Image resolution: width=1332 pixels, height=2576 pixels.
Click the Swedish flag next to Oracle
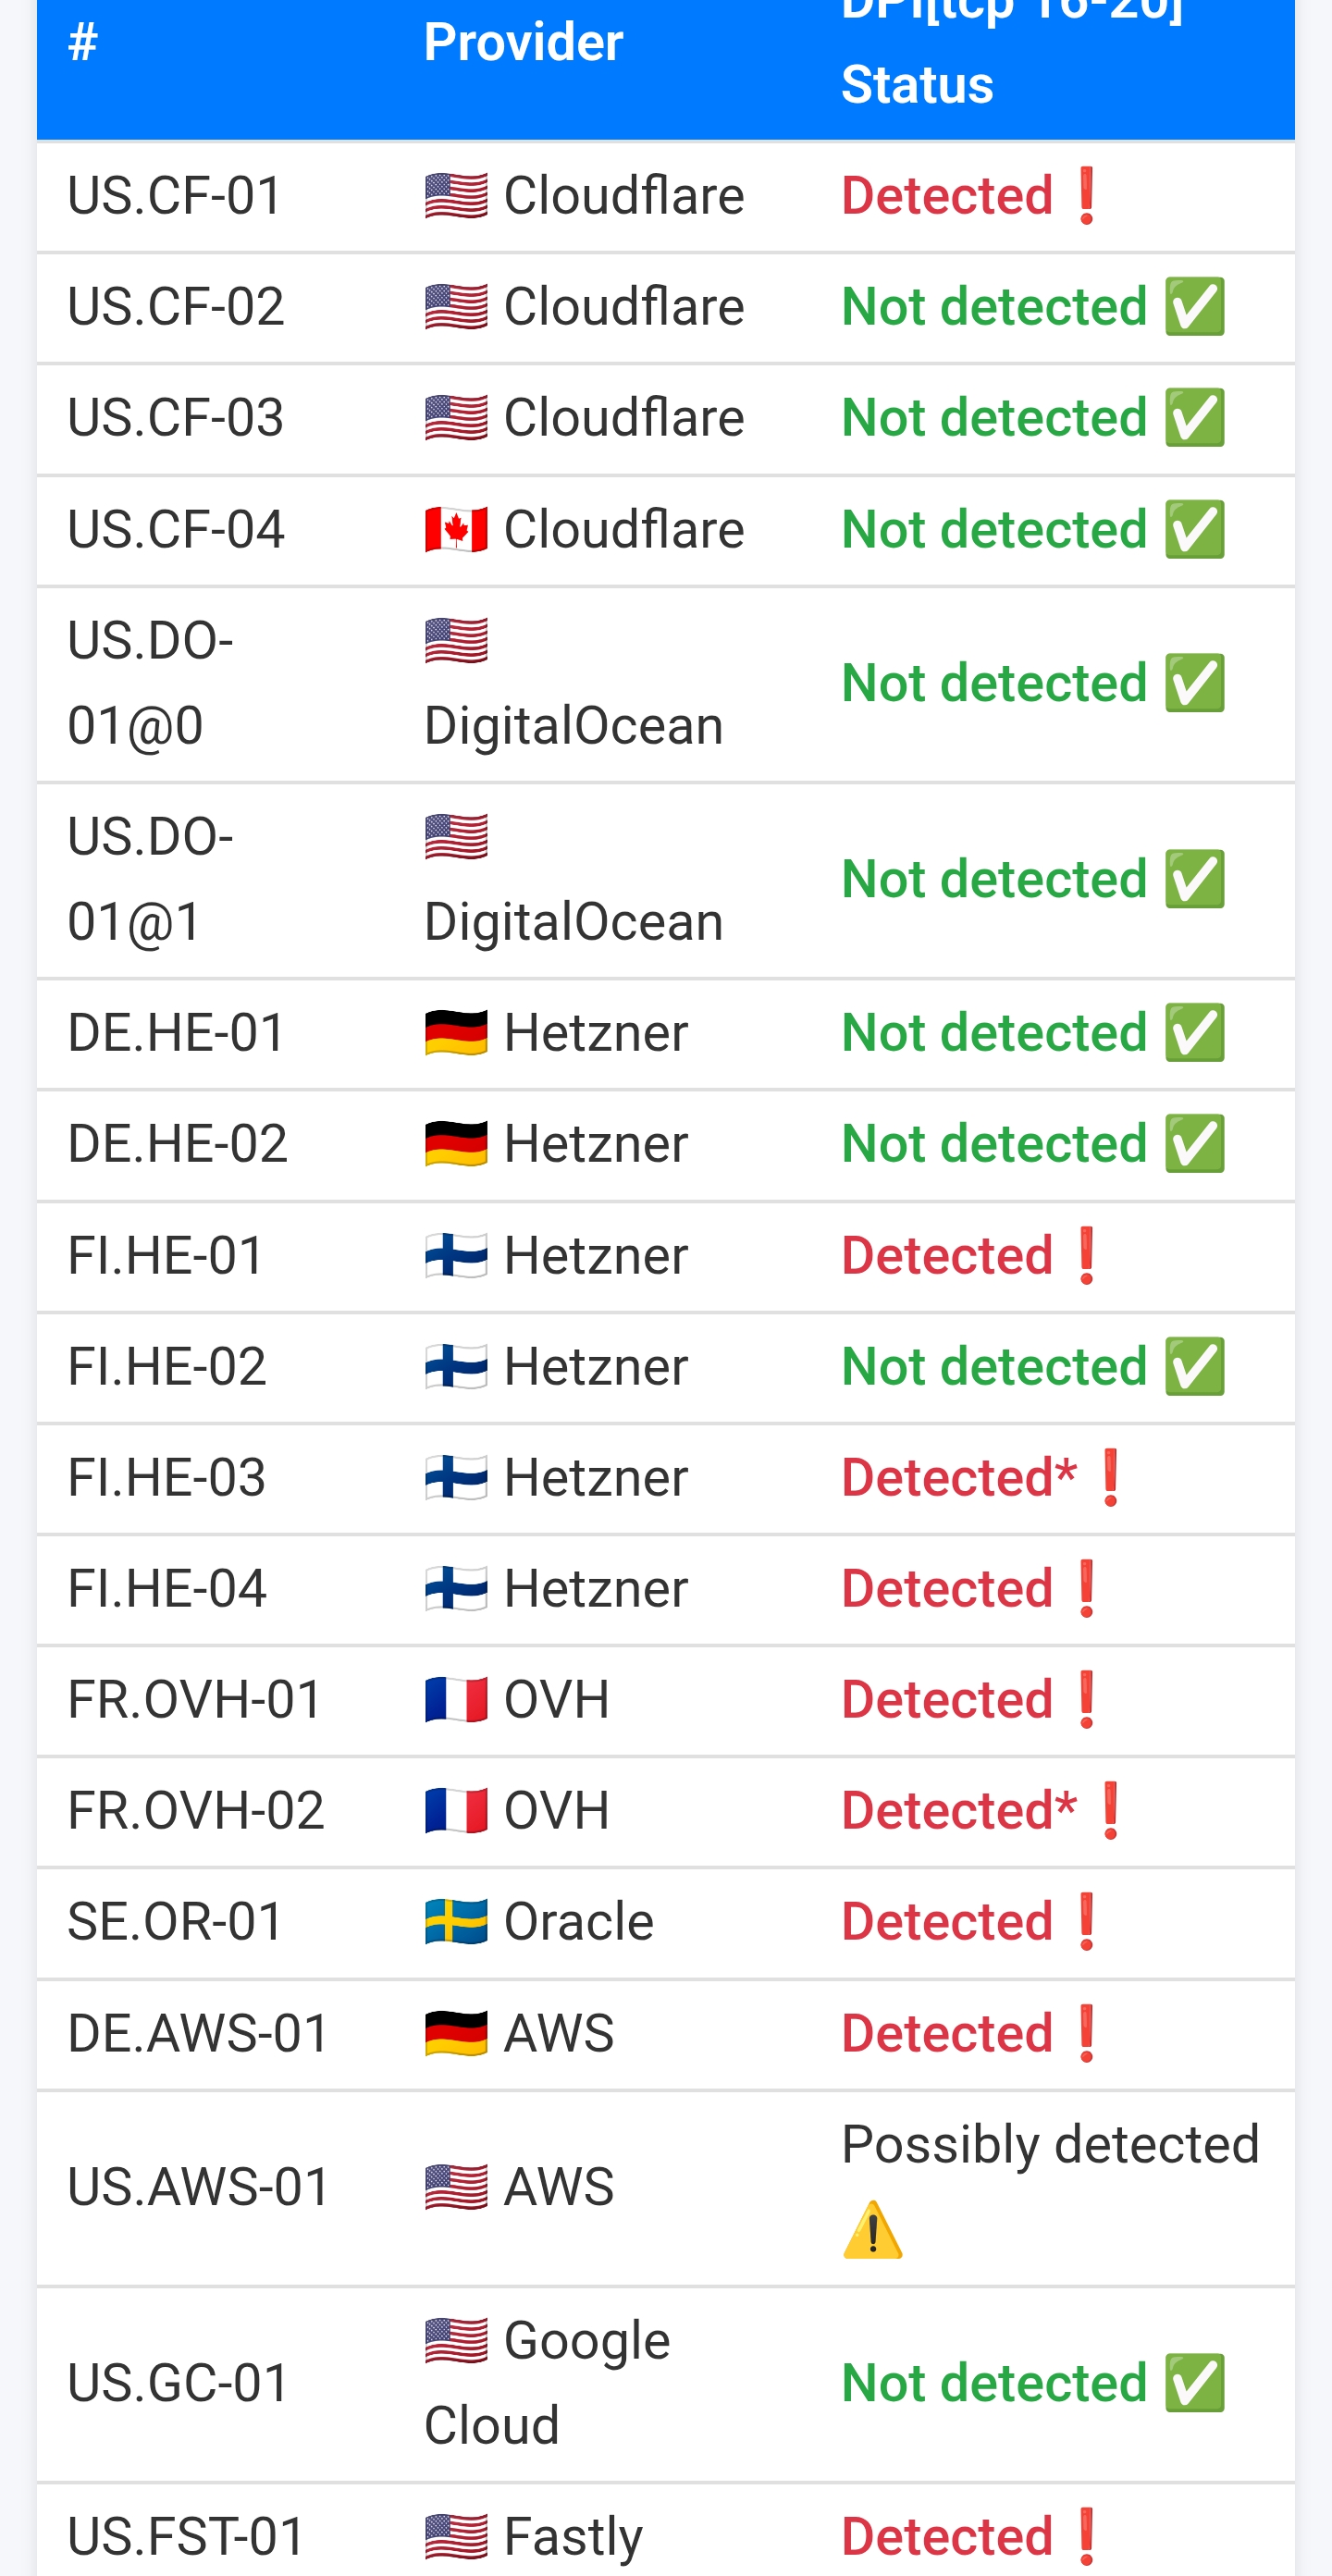tap(456, 1921)
